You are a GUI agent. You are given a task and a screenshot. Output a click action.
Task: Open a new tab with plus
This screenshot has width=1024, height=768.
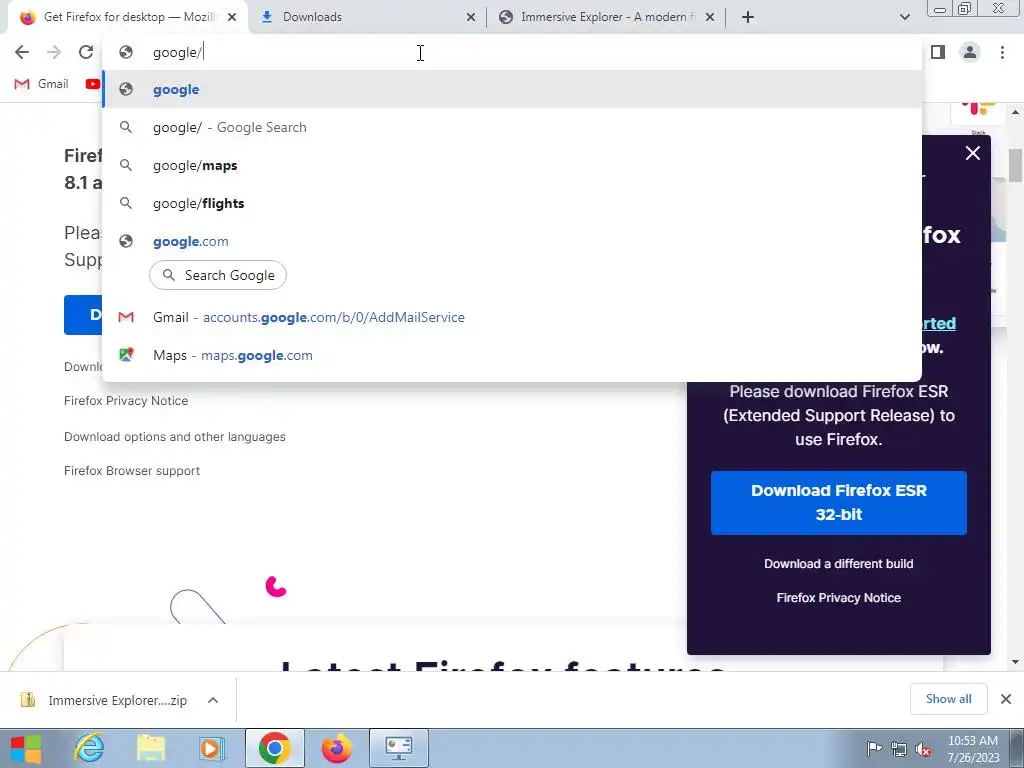(748, 17)
